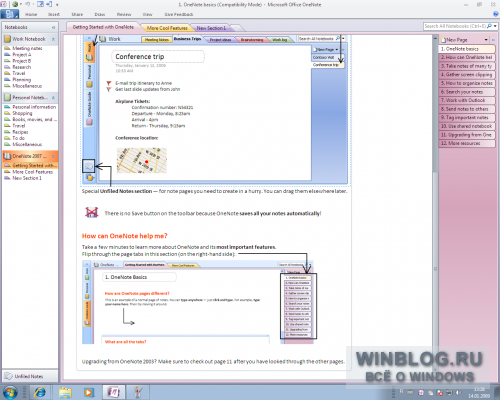Screen dimensions: 500x400
Task: Open the Draw ribbon tab
Action: 100,14
